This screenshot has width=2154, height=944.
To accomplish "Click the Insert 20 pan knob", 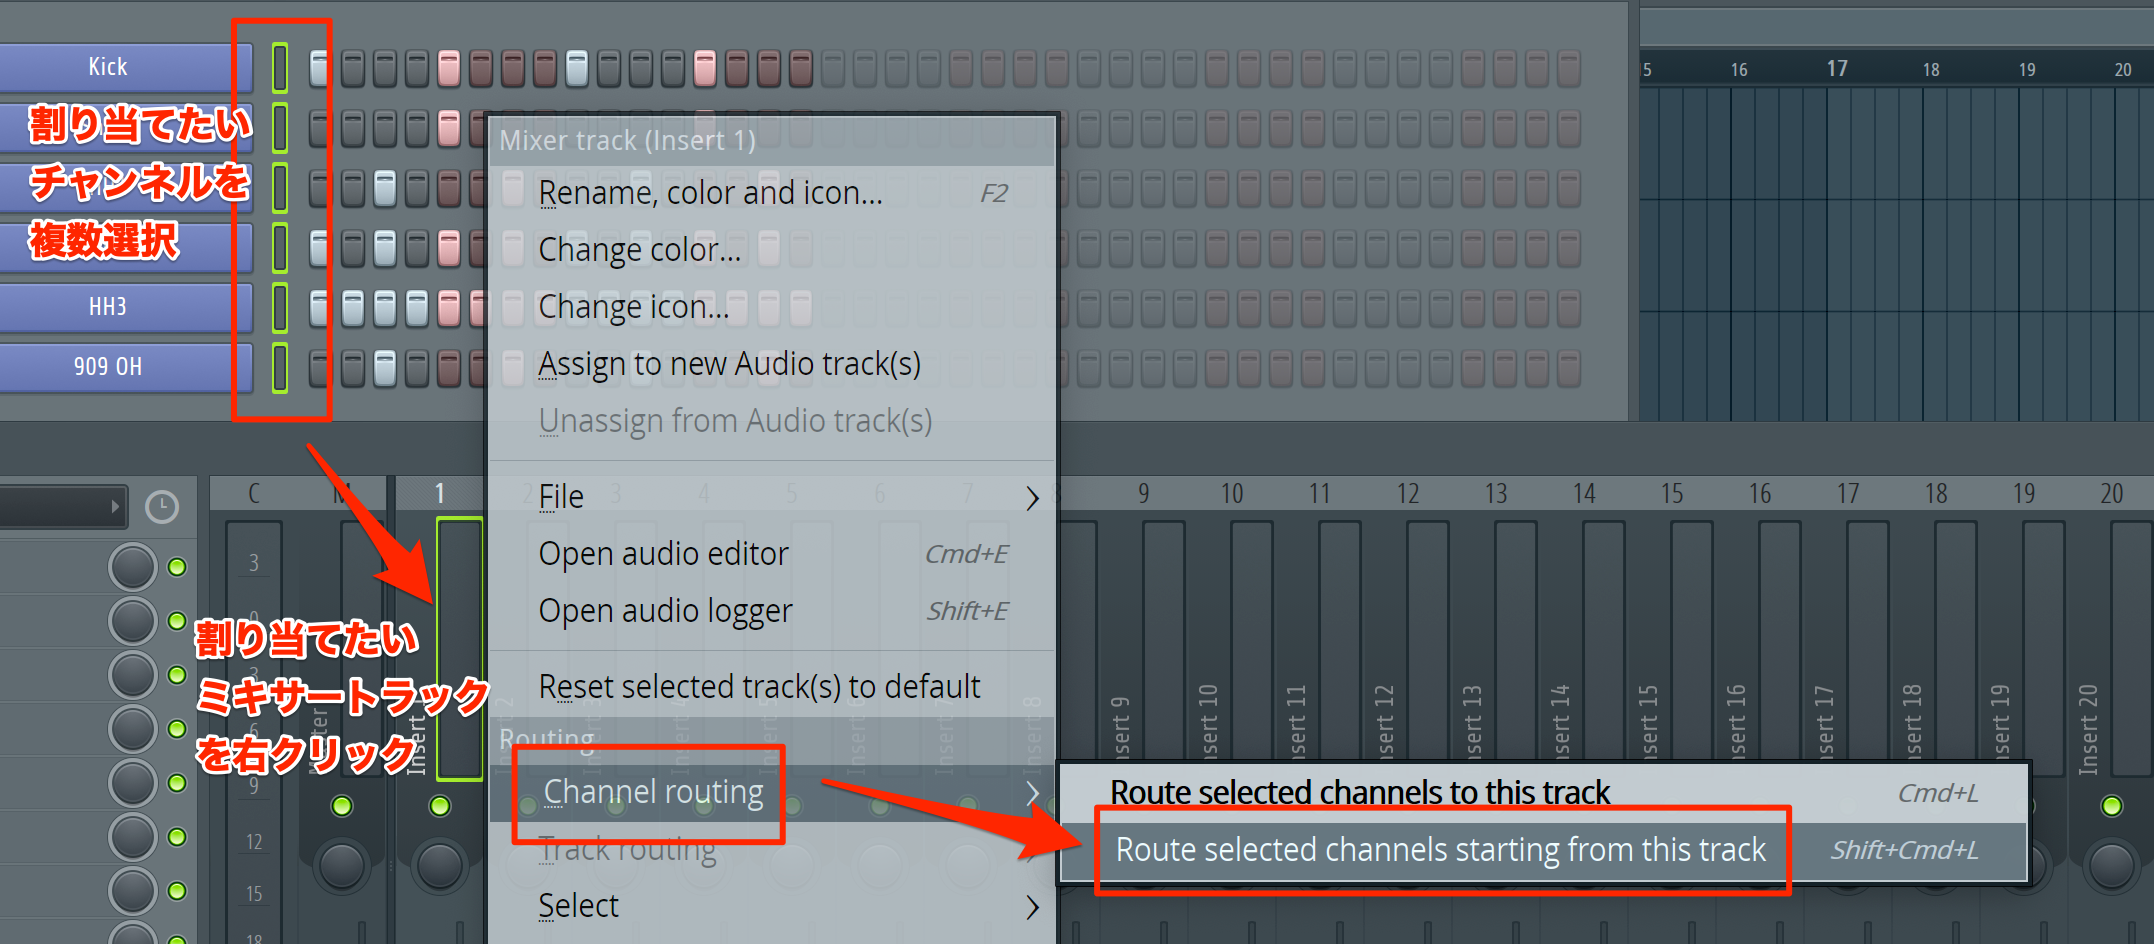I will (2111, 866).
